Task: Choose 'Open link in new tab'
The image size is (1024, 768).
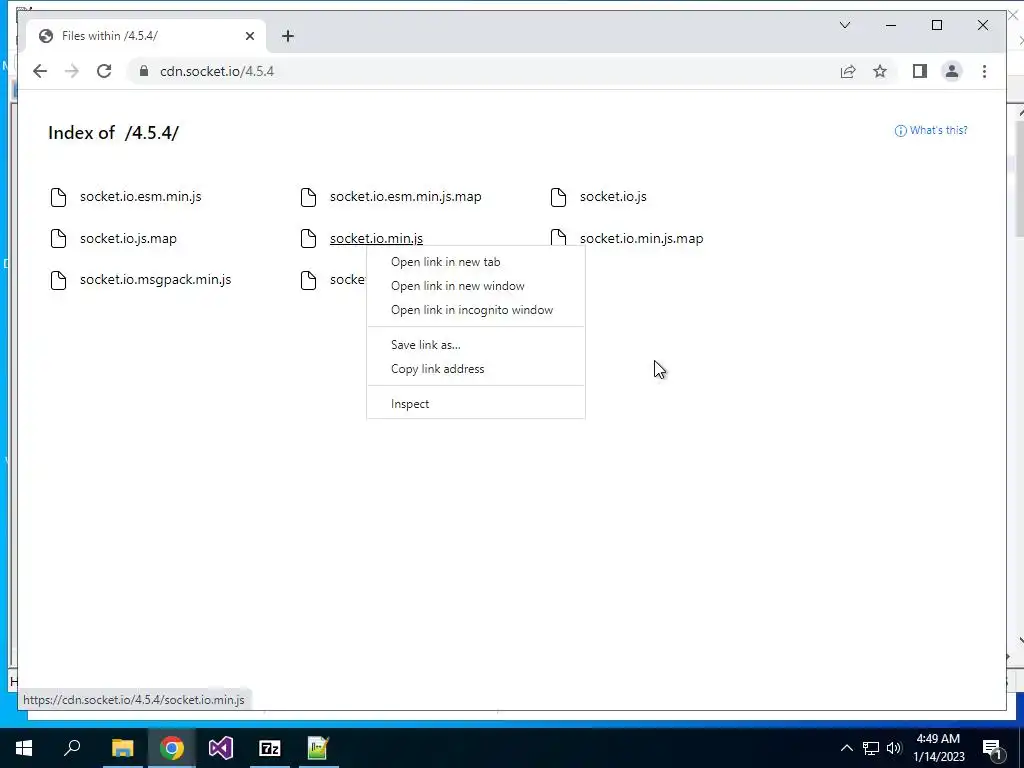Action: click(475, 262)
